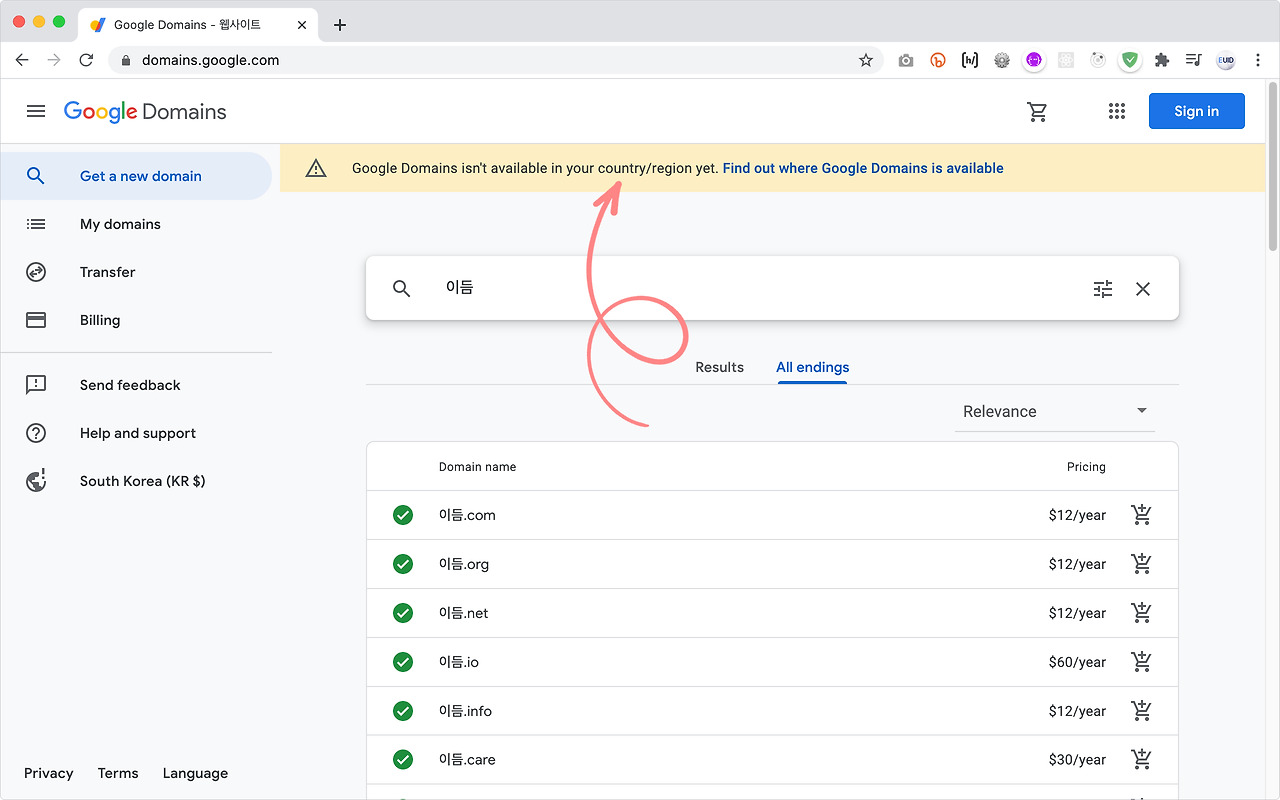Open the Google Domains availability link
Image resolution: width=1280 pixels, height=800 pixels.
(862, 168)
